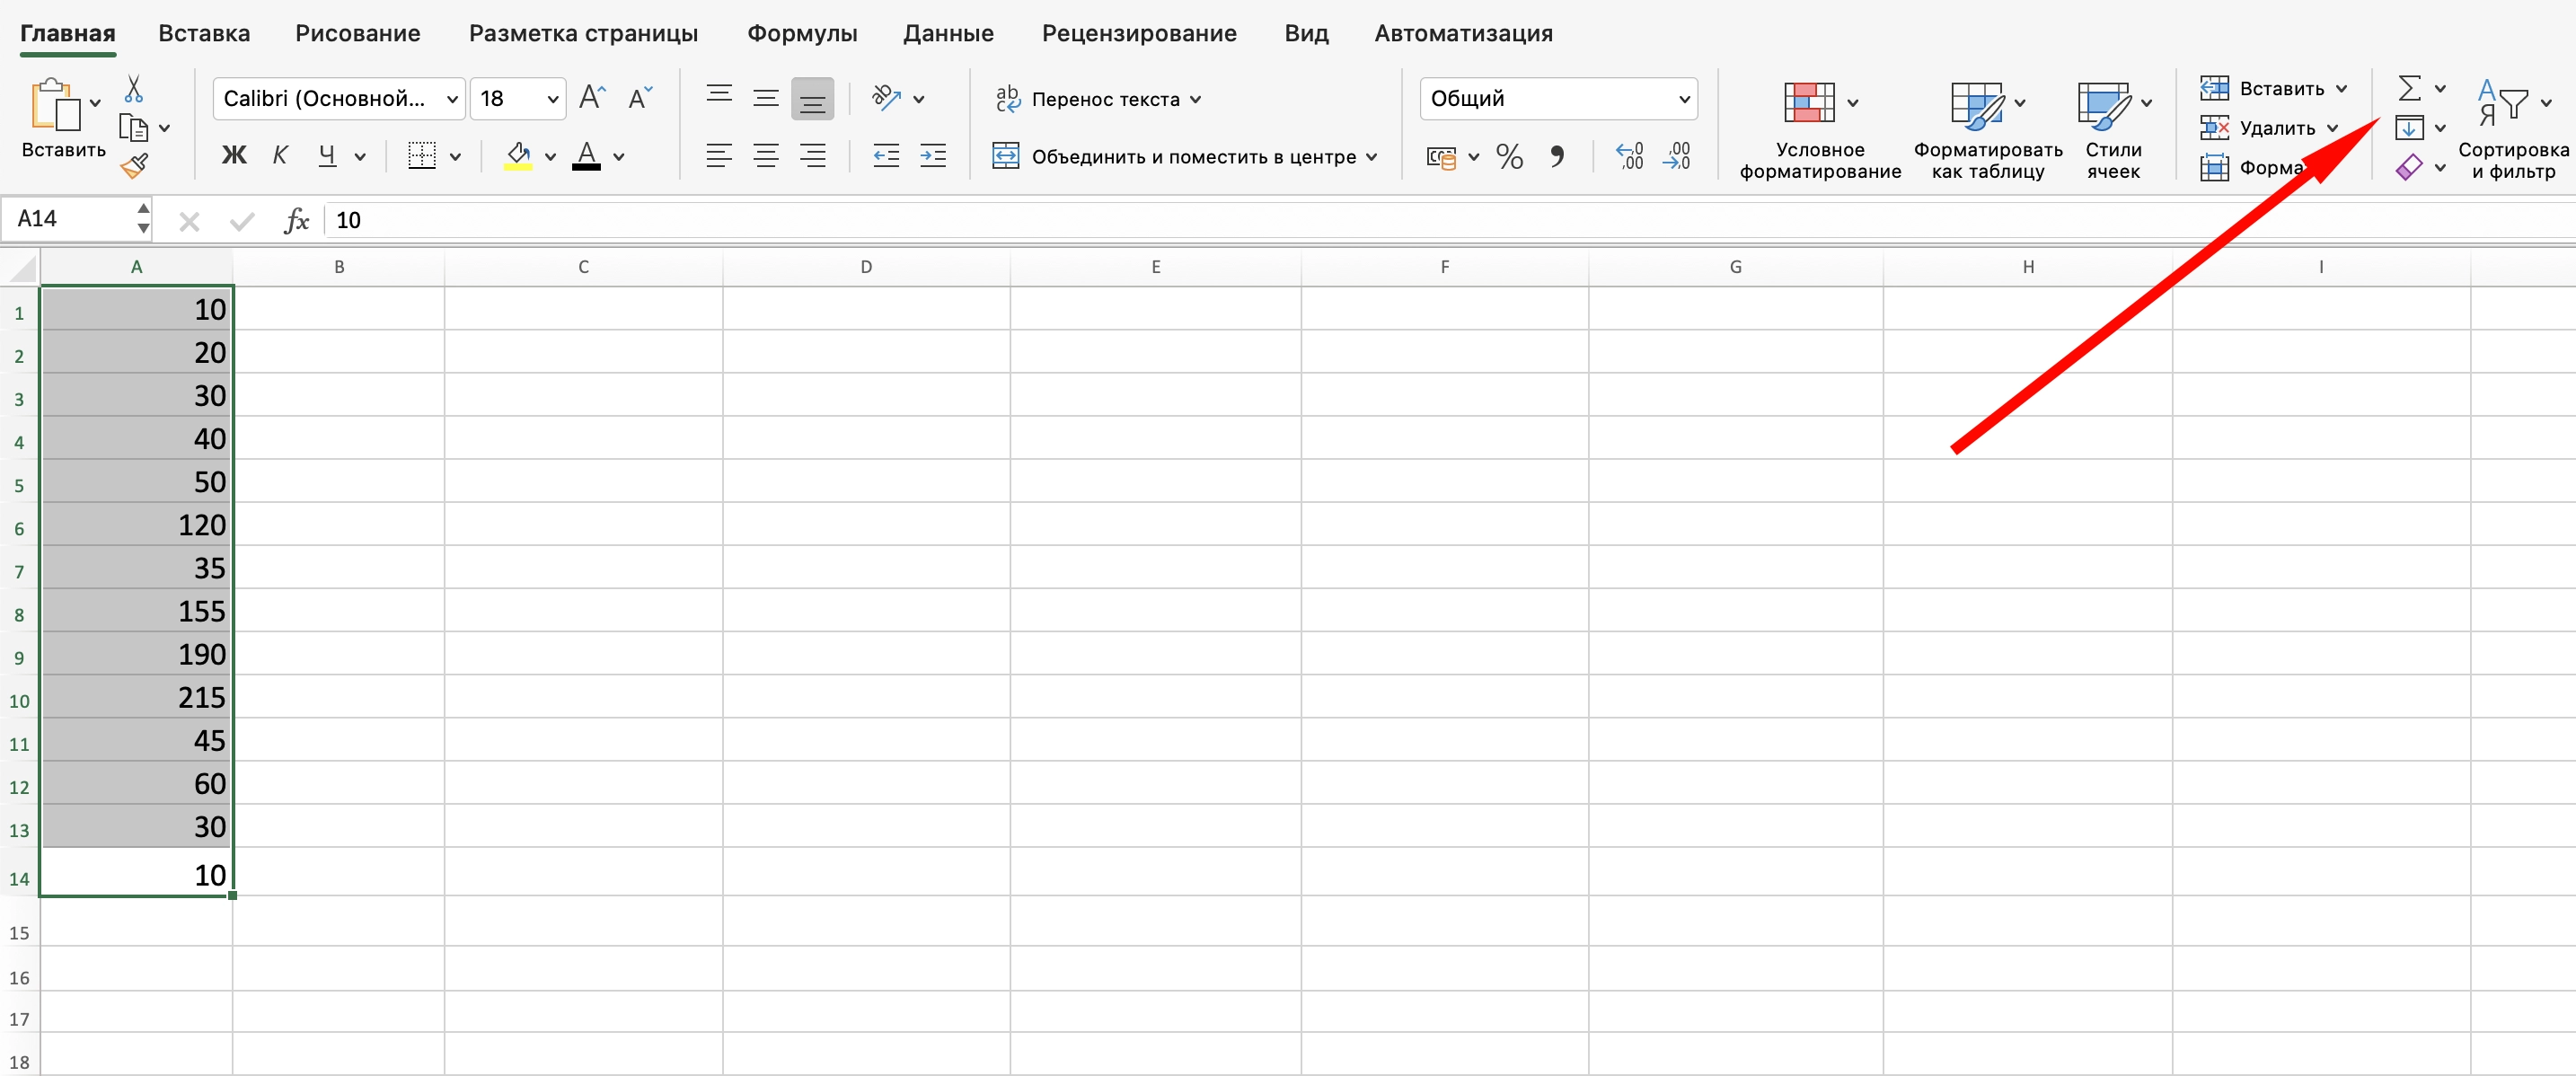
Task: Toggle bold formatting with Ж
Action: [x=233, y=155]
